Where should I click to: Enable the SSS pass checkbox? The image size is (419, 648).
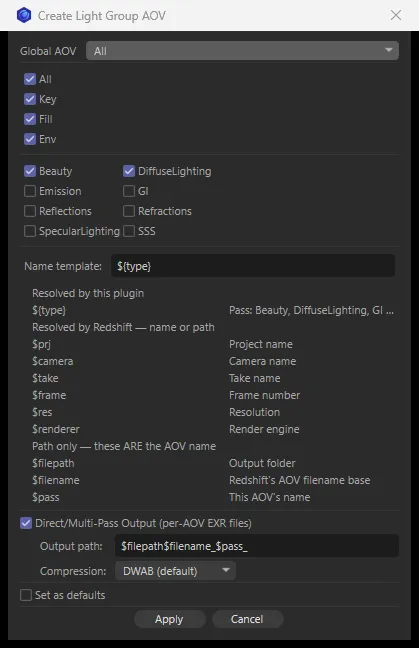129,231
